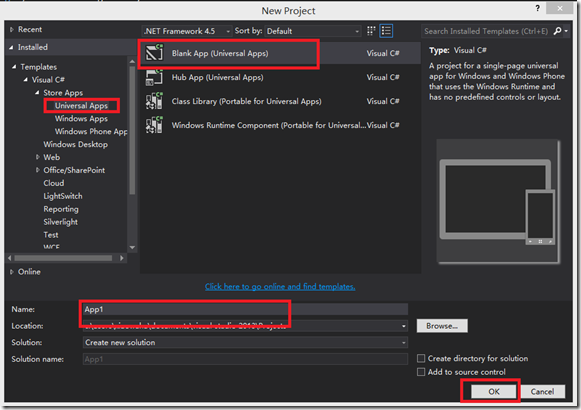Expand the Online section
Image resolution: width=581 pixels, height=410 pixels.
[12, 271]
